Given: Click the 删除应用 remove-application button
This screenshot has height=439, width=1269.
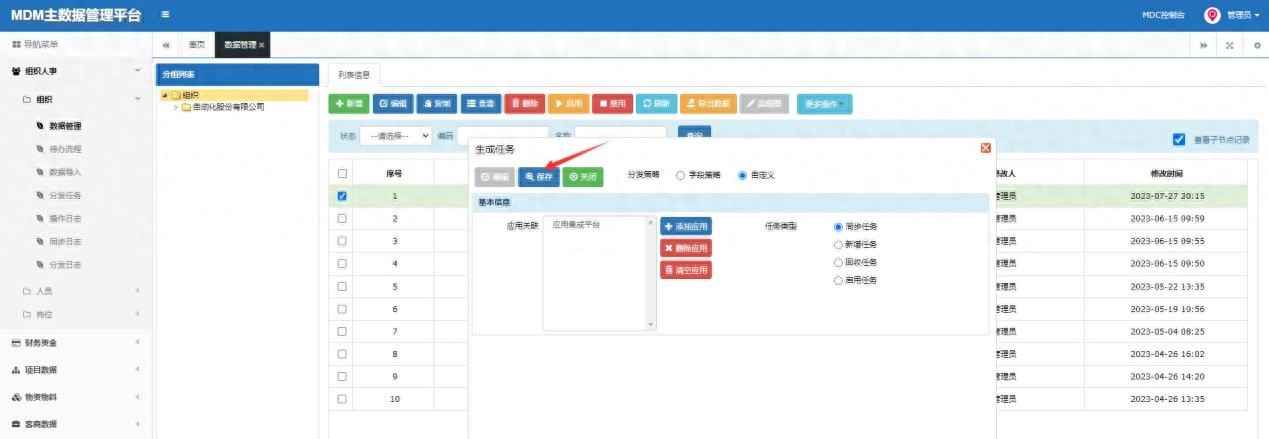Looking at the screenshot, I should 686,248.
